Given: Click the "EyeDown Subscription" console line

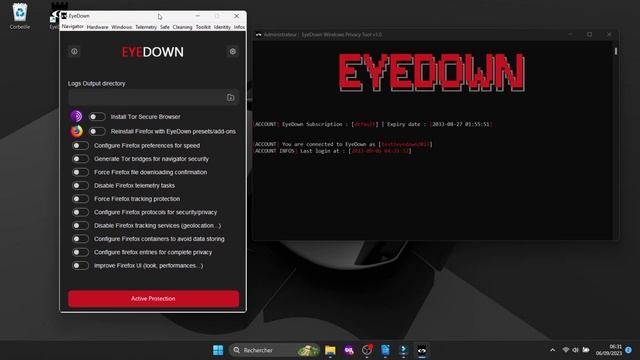Looking at the screenshot, I should (x=373, y=124).
